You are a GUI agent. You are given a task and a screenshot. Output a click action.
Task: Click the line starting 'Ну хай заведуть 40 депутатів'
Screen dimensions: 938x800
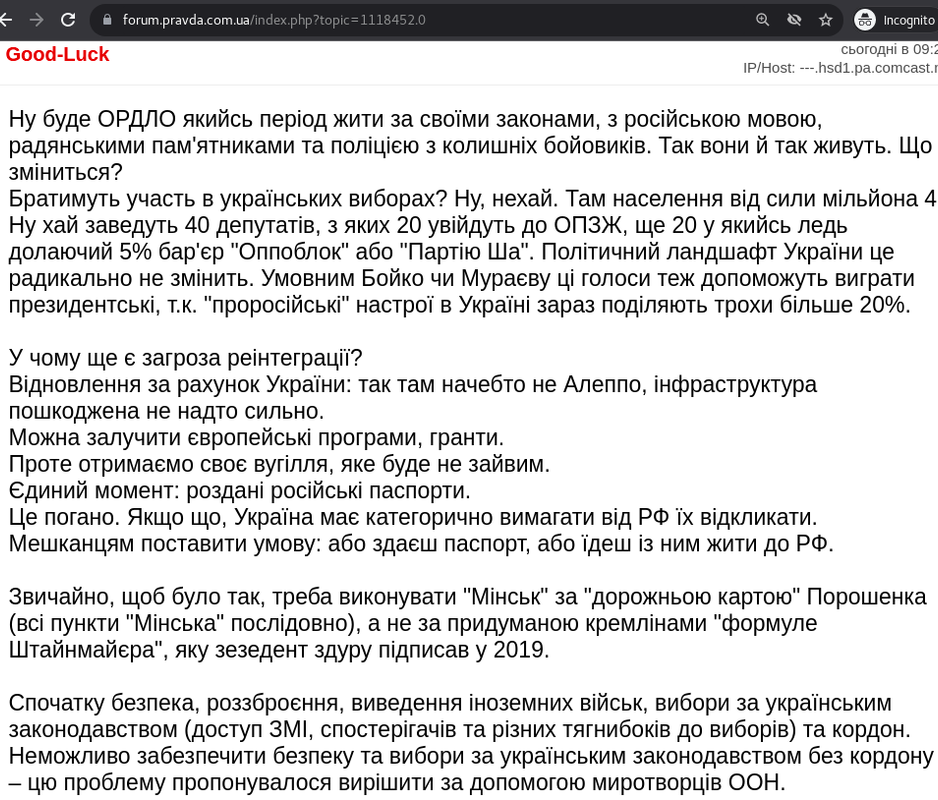pos(428,226)
